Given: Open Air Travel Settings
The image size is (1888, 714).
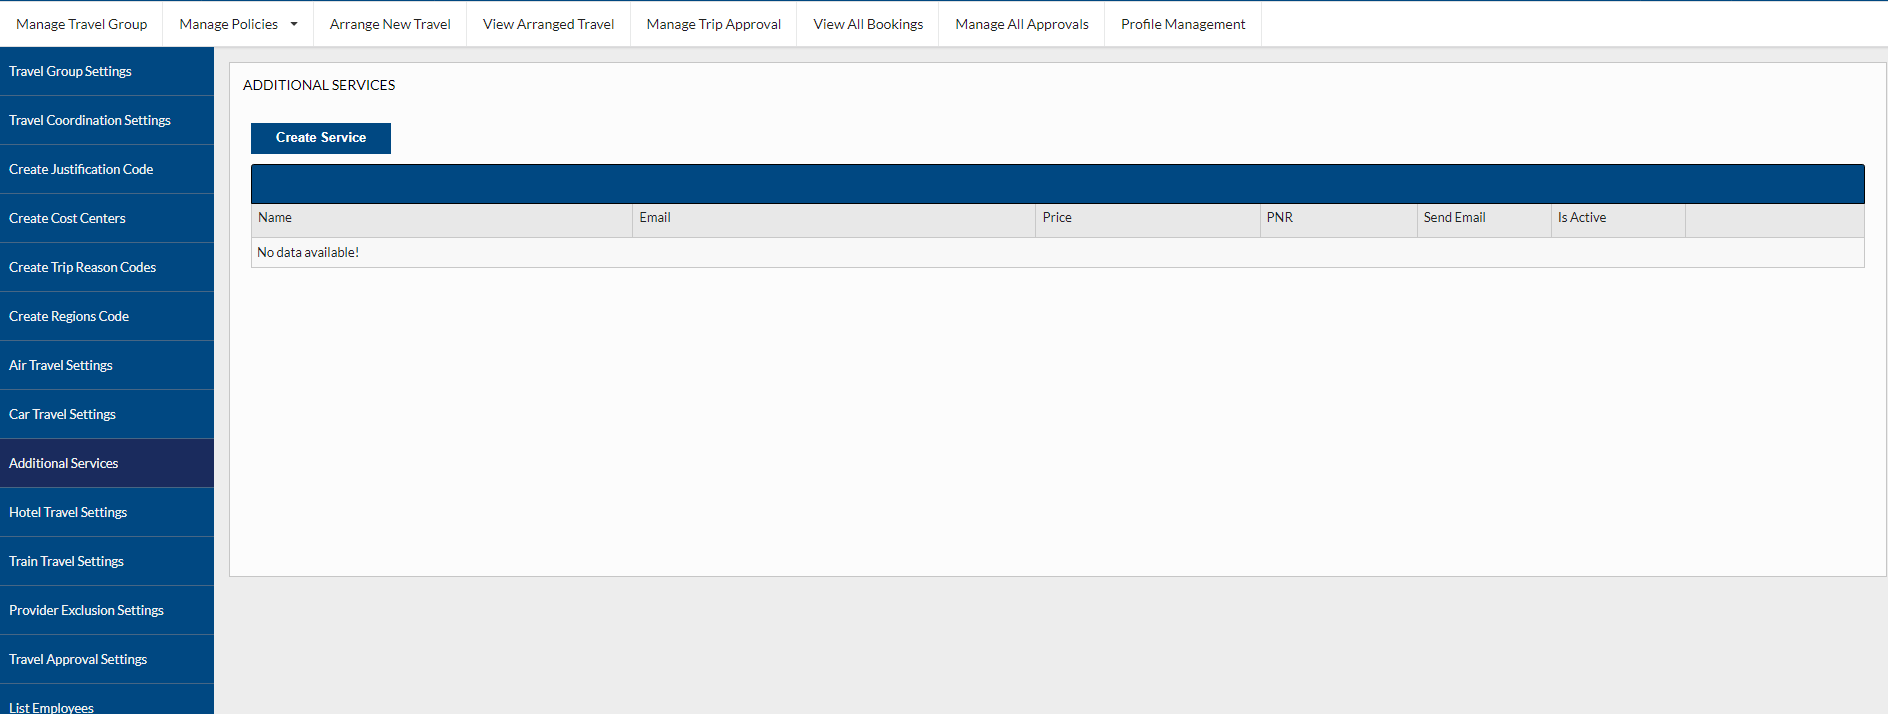Looking at the screenshot, I should click(x=107, y=365).
